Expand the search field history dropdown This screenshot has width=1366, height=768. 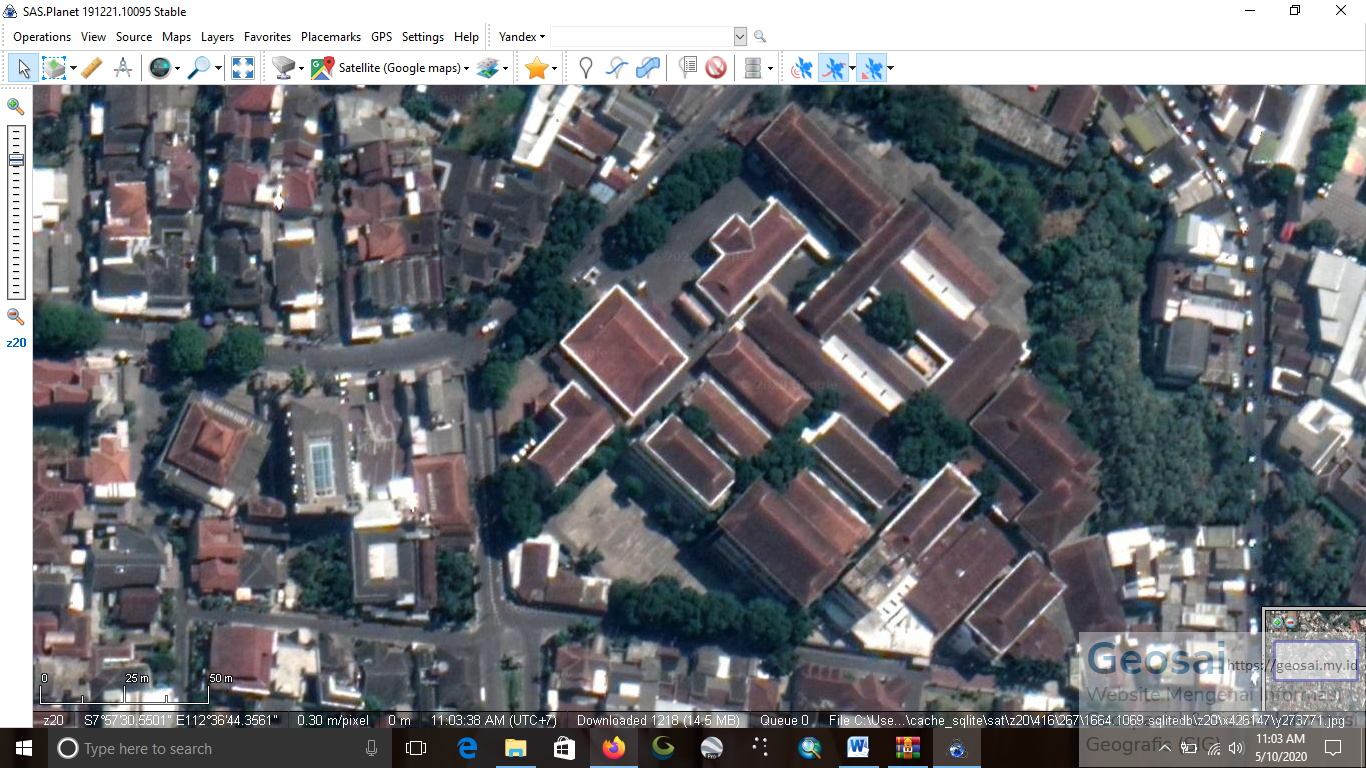(x=740, y=37)
